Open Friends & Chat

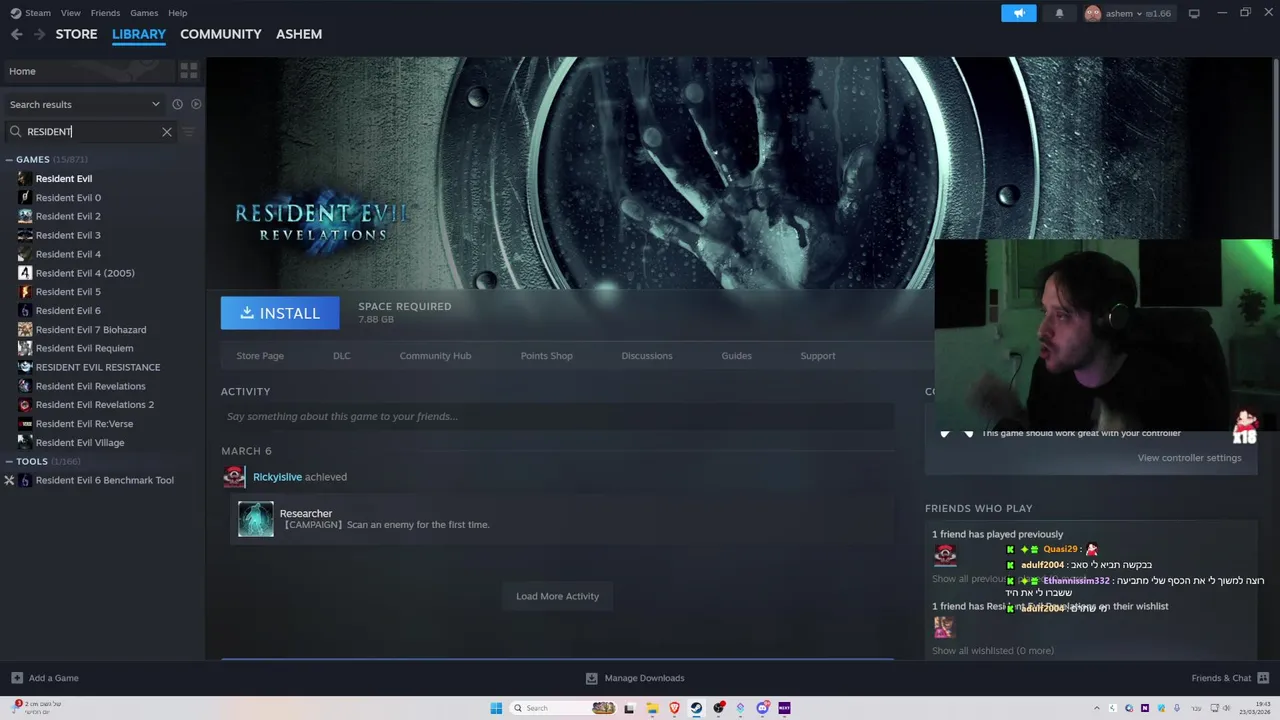[x=1230, y=678]
